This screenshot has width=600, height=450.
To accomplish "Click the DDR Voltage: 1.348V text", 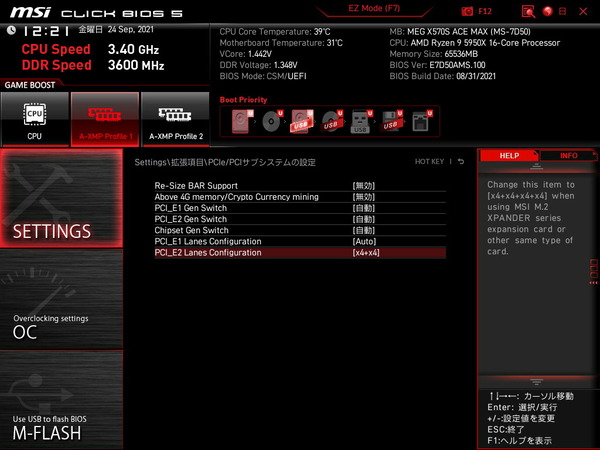I will [258, 65].
